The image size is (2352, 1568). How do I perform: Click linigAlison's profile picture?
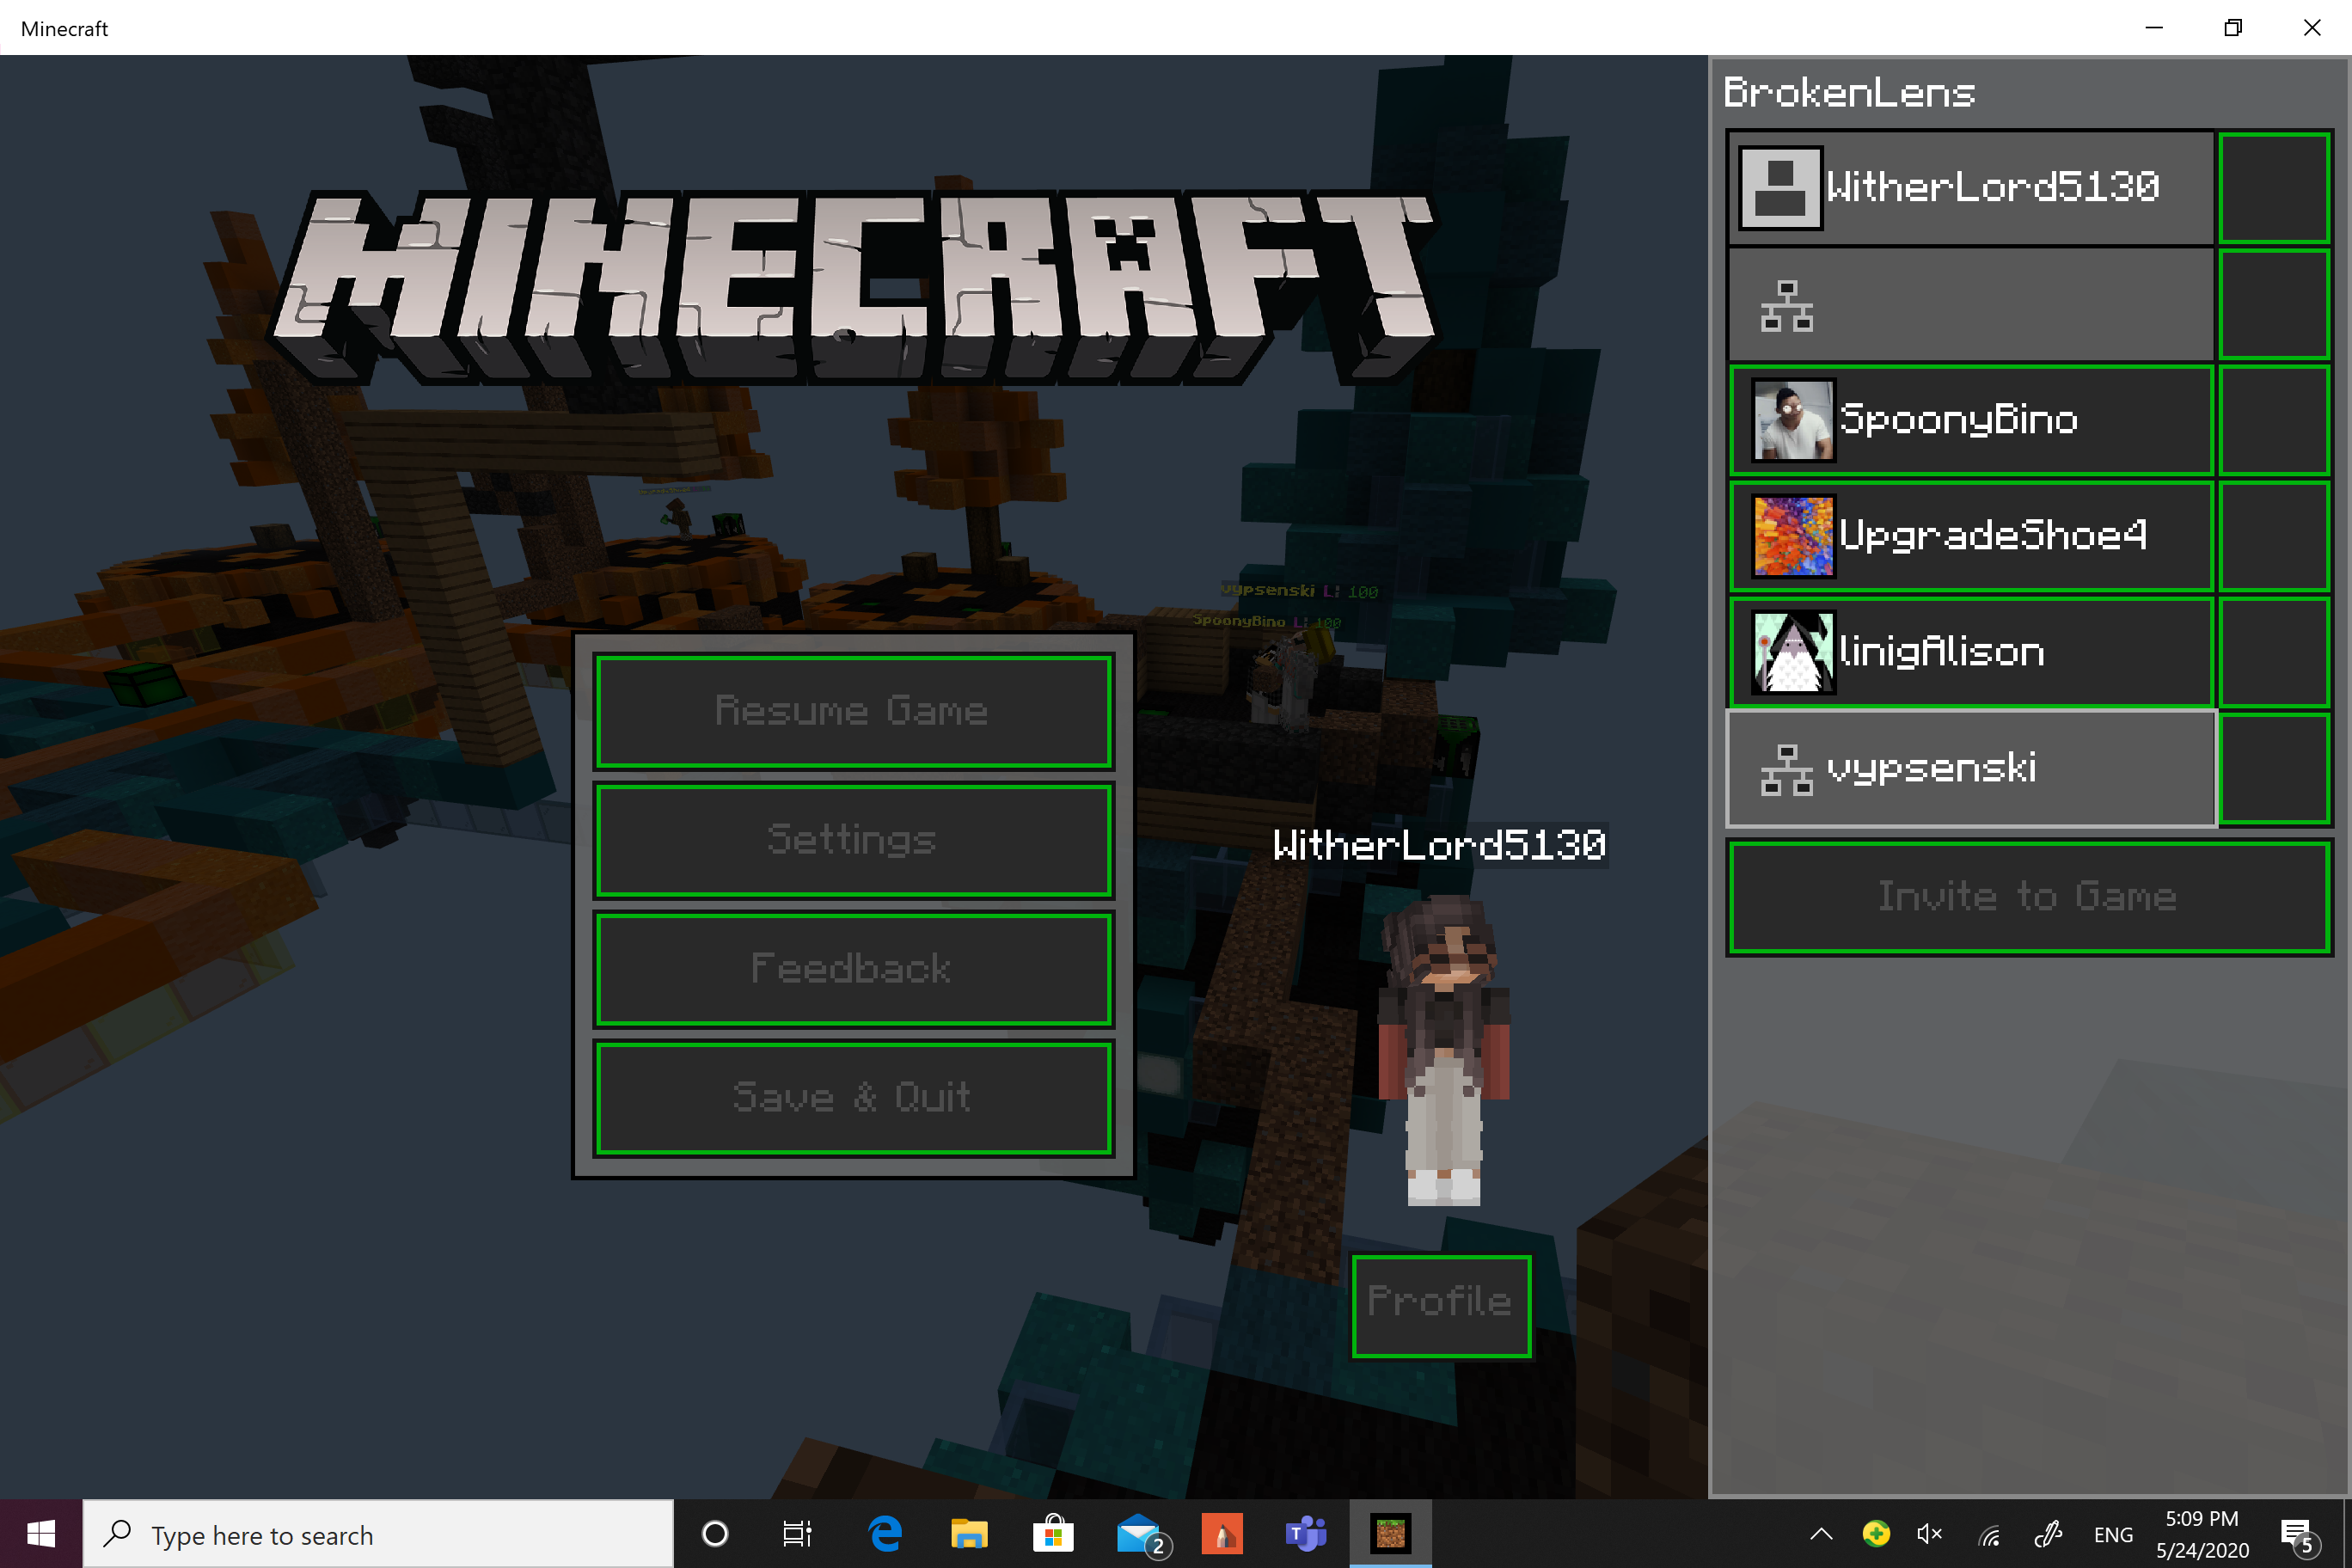(1793, 652)
